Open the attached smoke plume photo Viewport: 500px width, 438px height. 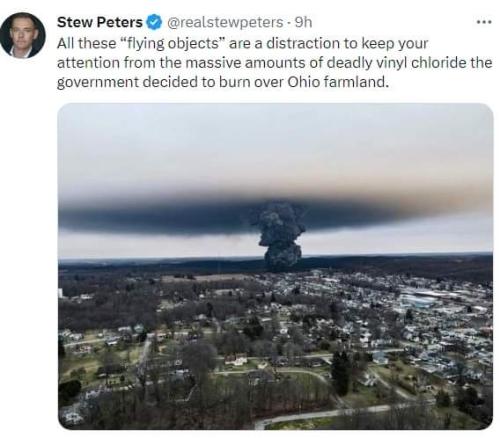(275, 266)
